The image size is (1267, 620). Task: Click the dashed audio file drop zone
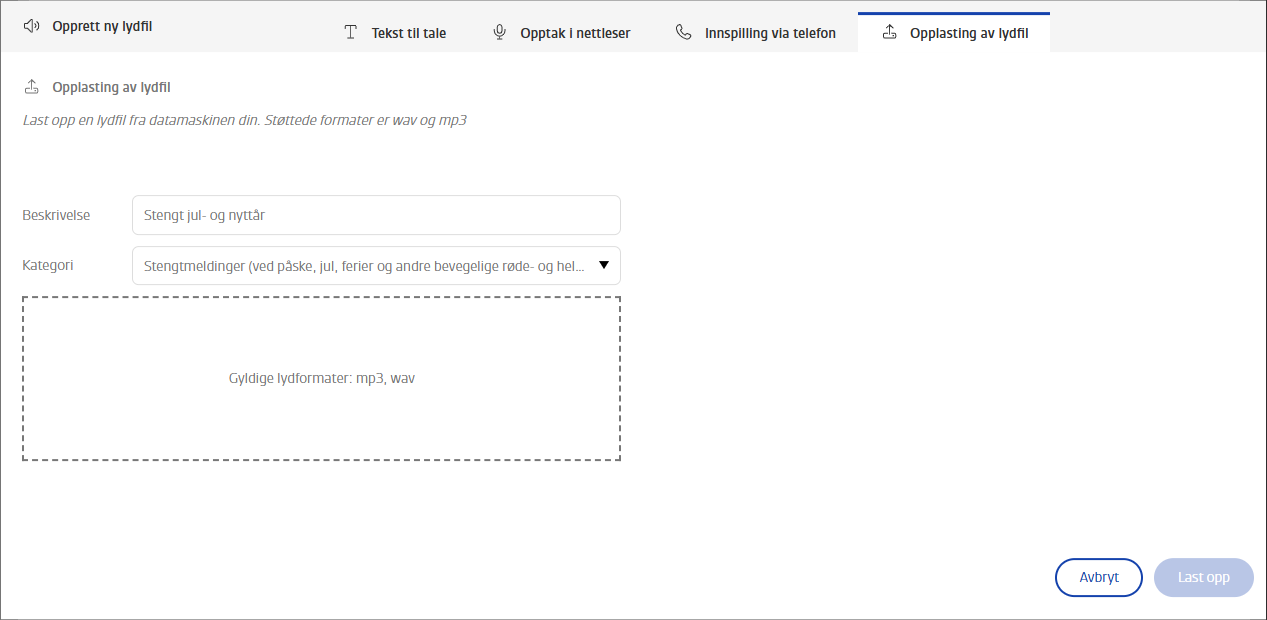[321, 379]
